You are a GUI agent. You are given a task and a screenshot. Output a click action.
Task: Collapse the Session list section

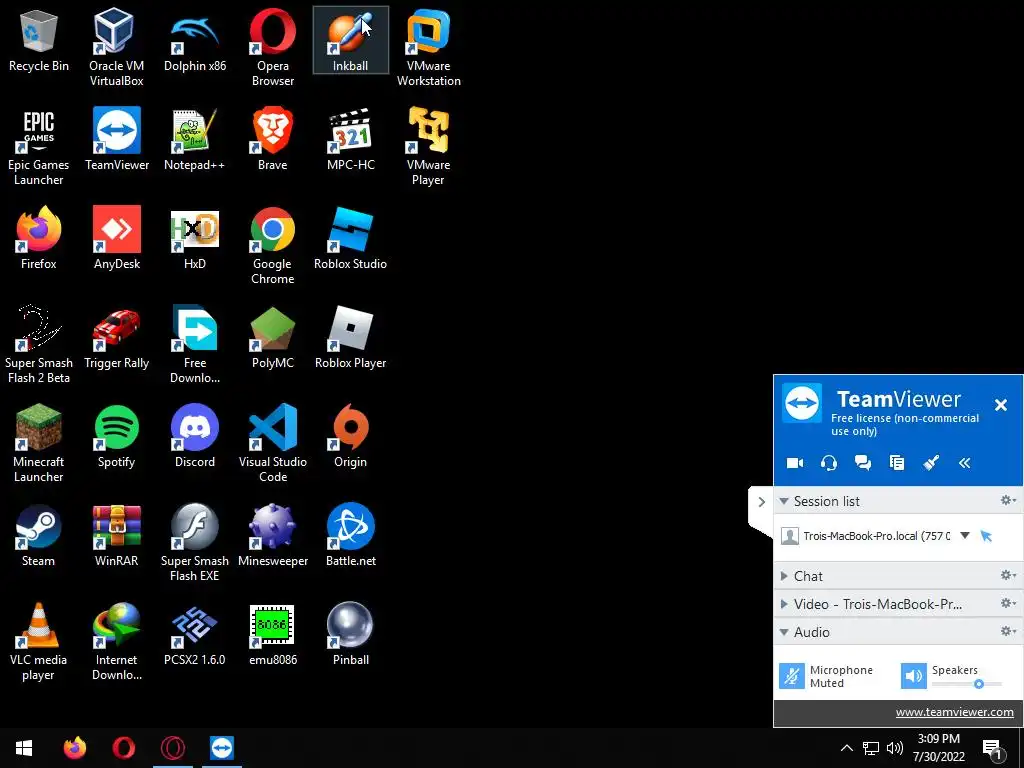pyautogui.click(x=784, y=502)
